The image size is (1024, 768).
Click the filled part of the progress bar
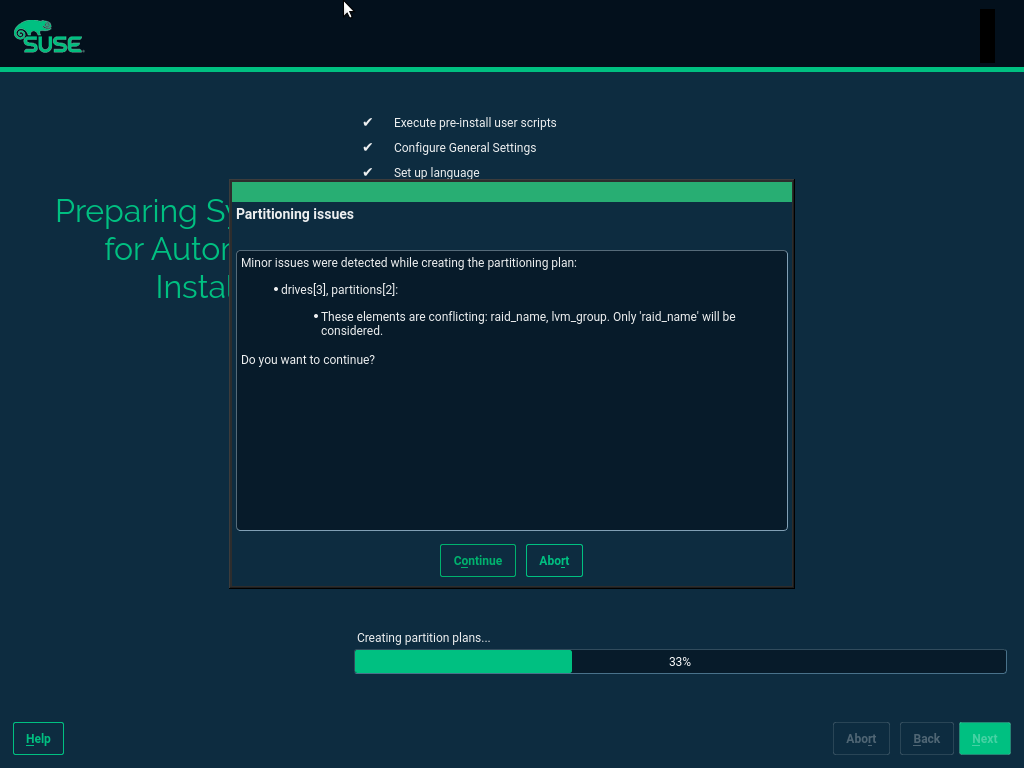(463, 661)
